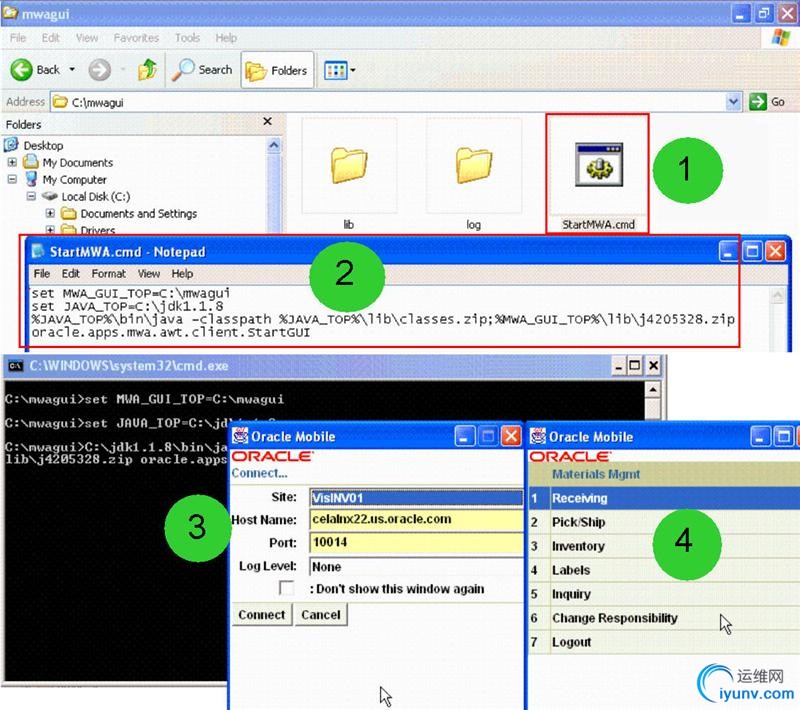Image resolution: width=800 pixels, height=710 pixels.
Task: Click the Host Name field
Action: (x=416, y=520)
